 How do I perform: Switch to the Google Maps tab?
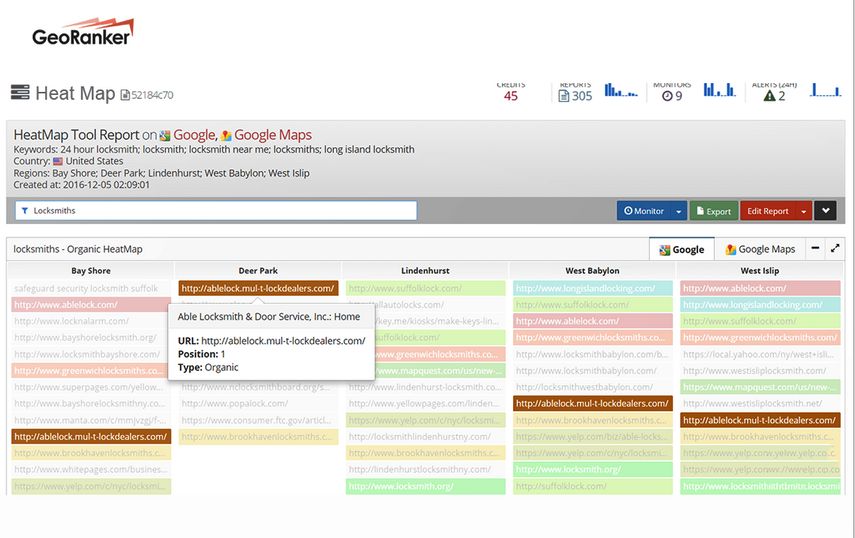click(x=760, y=250)
